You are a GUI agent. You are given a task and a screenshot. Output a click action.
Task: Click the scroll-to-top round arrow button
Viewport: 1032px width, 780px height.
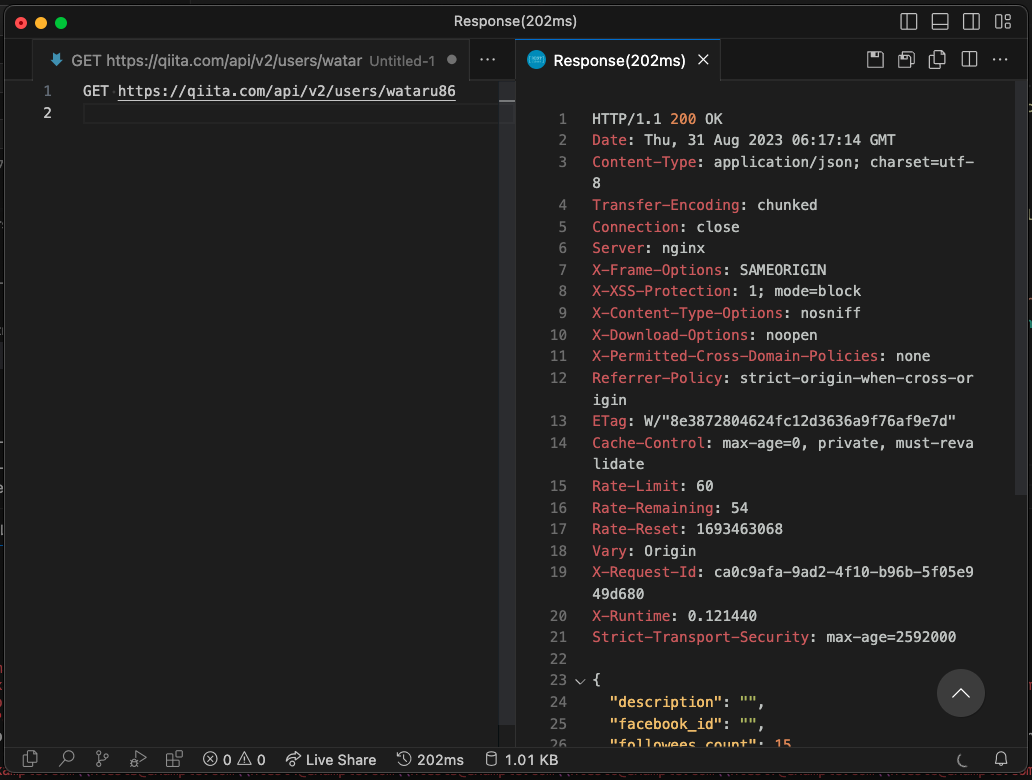961,693
